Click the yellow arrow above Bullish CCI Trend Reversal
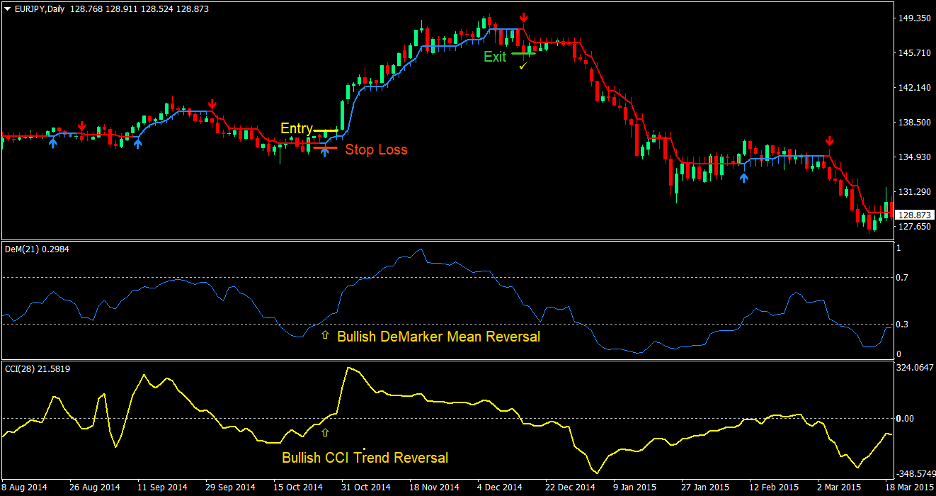This screenshot has height=496, width=936. (x=324, y=433)
